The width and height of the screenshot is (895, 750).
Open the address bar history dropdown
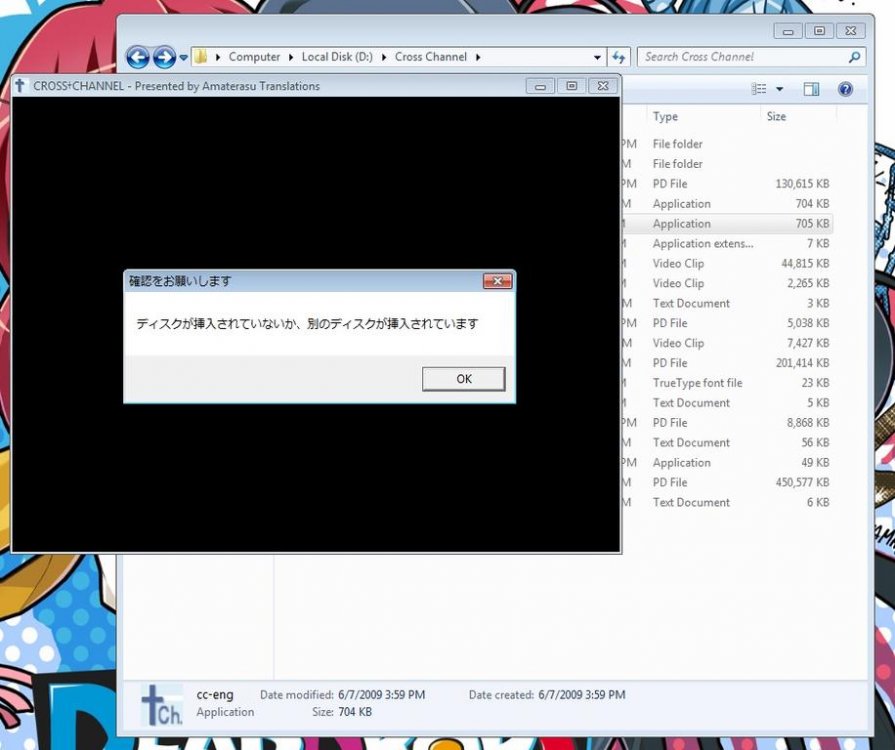coord(597,57)
